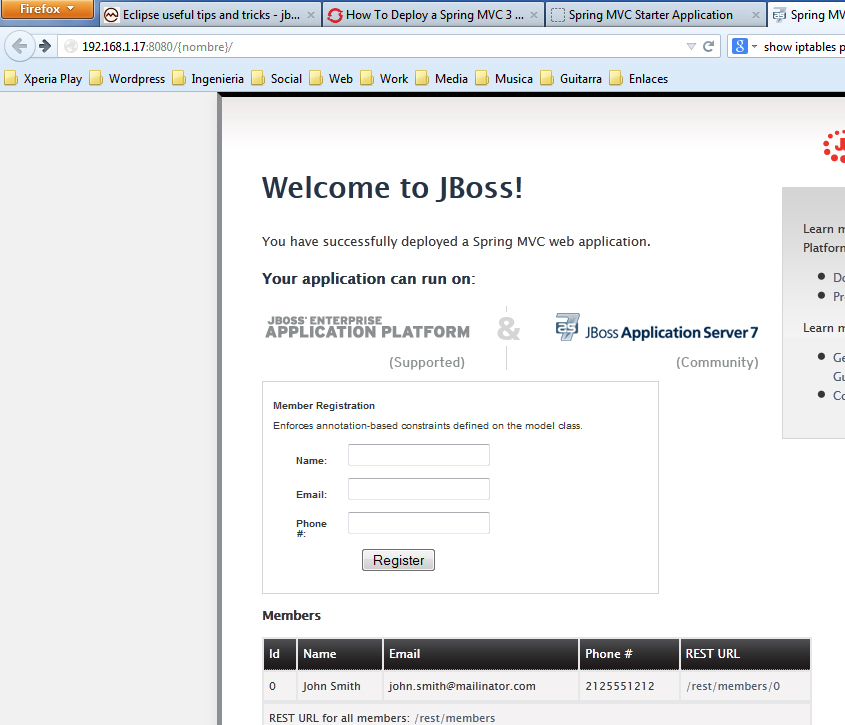845x725 pixels.
Task: Close the How To Deploy tab
Action: pos(534,15)
